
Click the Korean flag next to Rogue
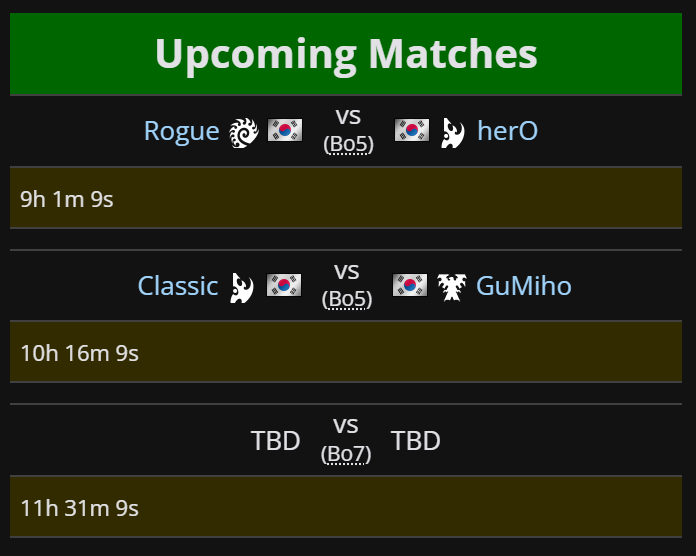(x=285, y=130)
